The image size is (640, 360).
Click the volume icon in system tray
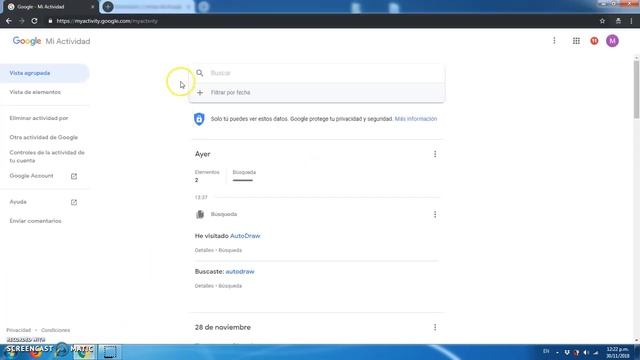(x=586, y=352)
